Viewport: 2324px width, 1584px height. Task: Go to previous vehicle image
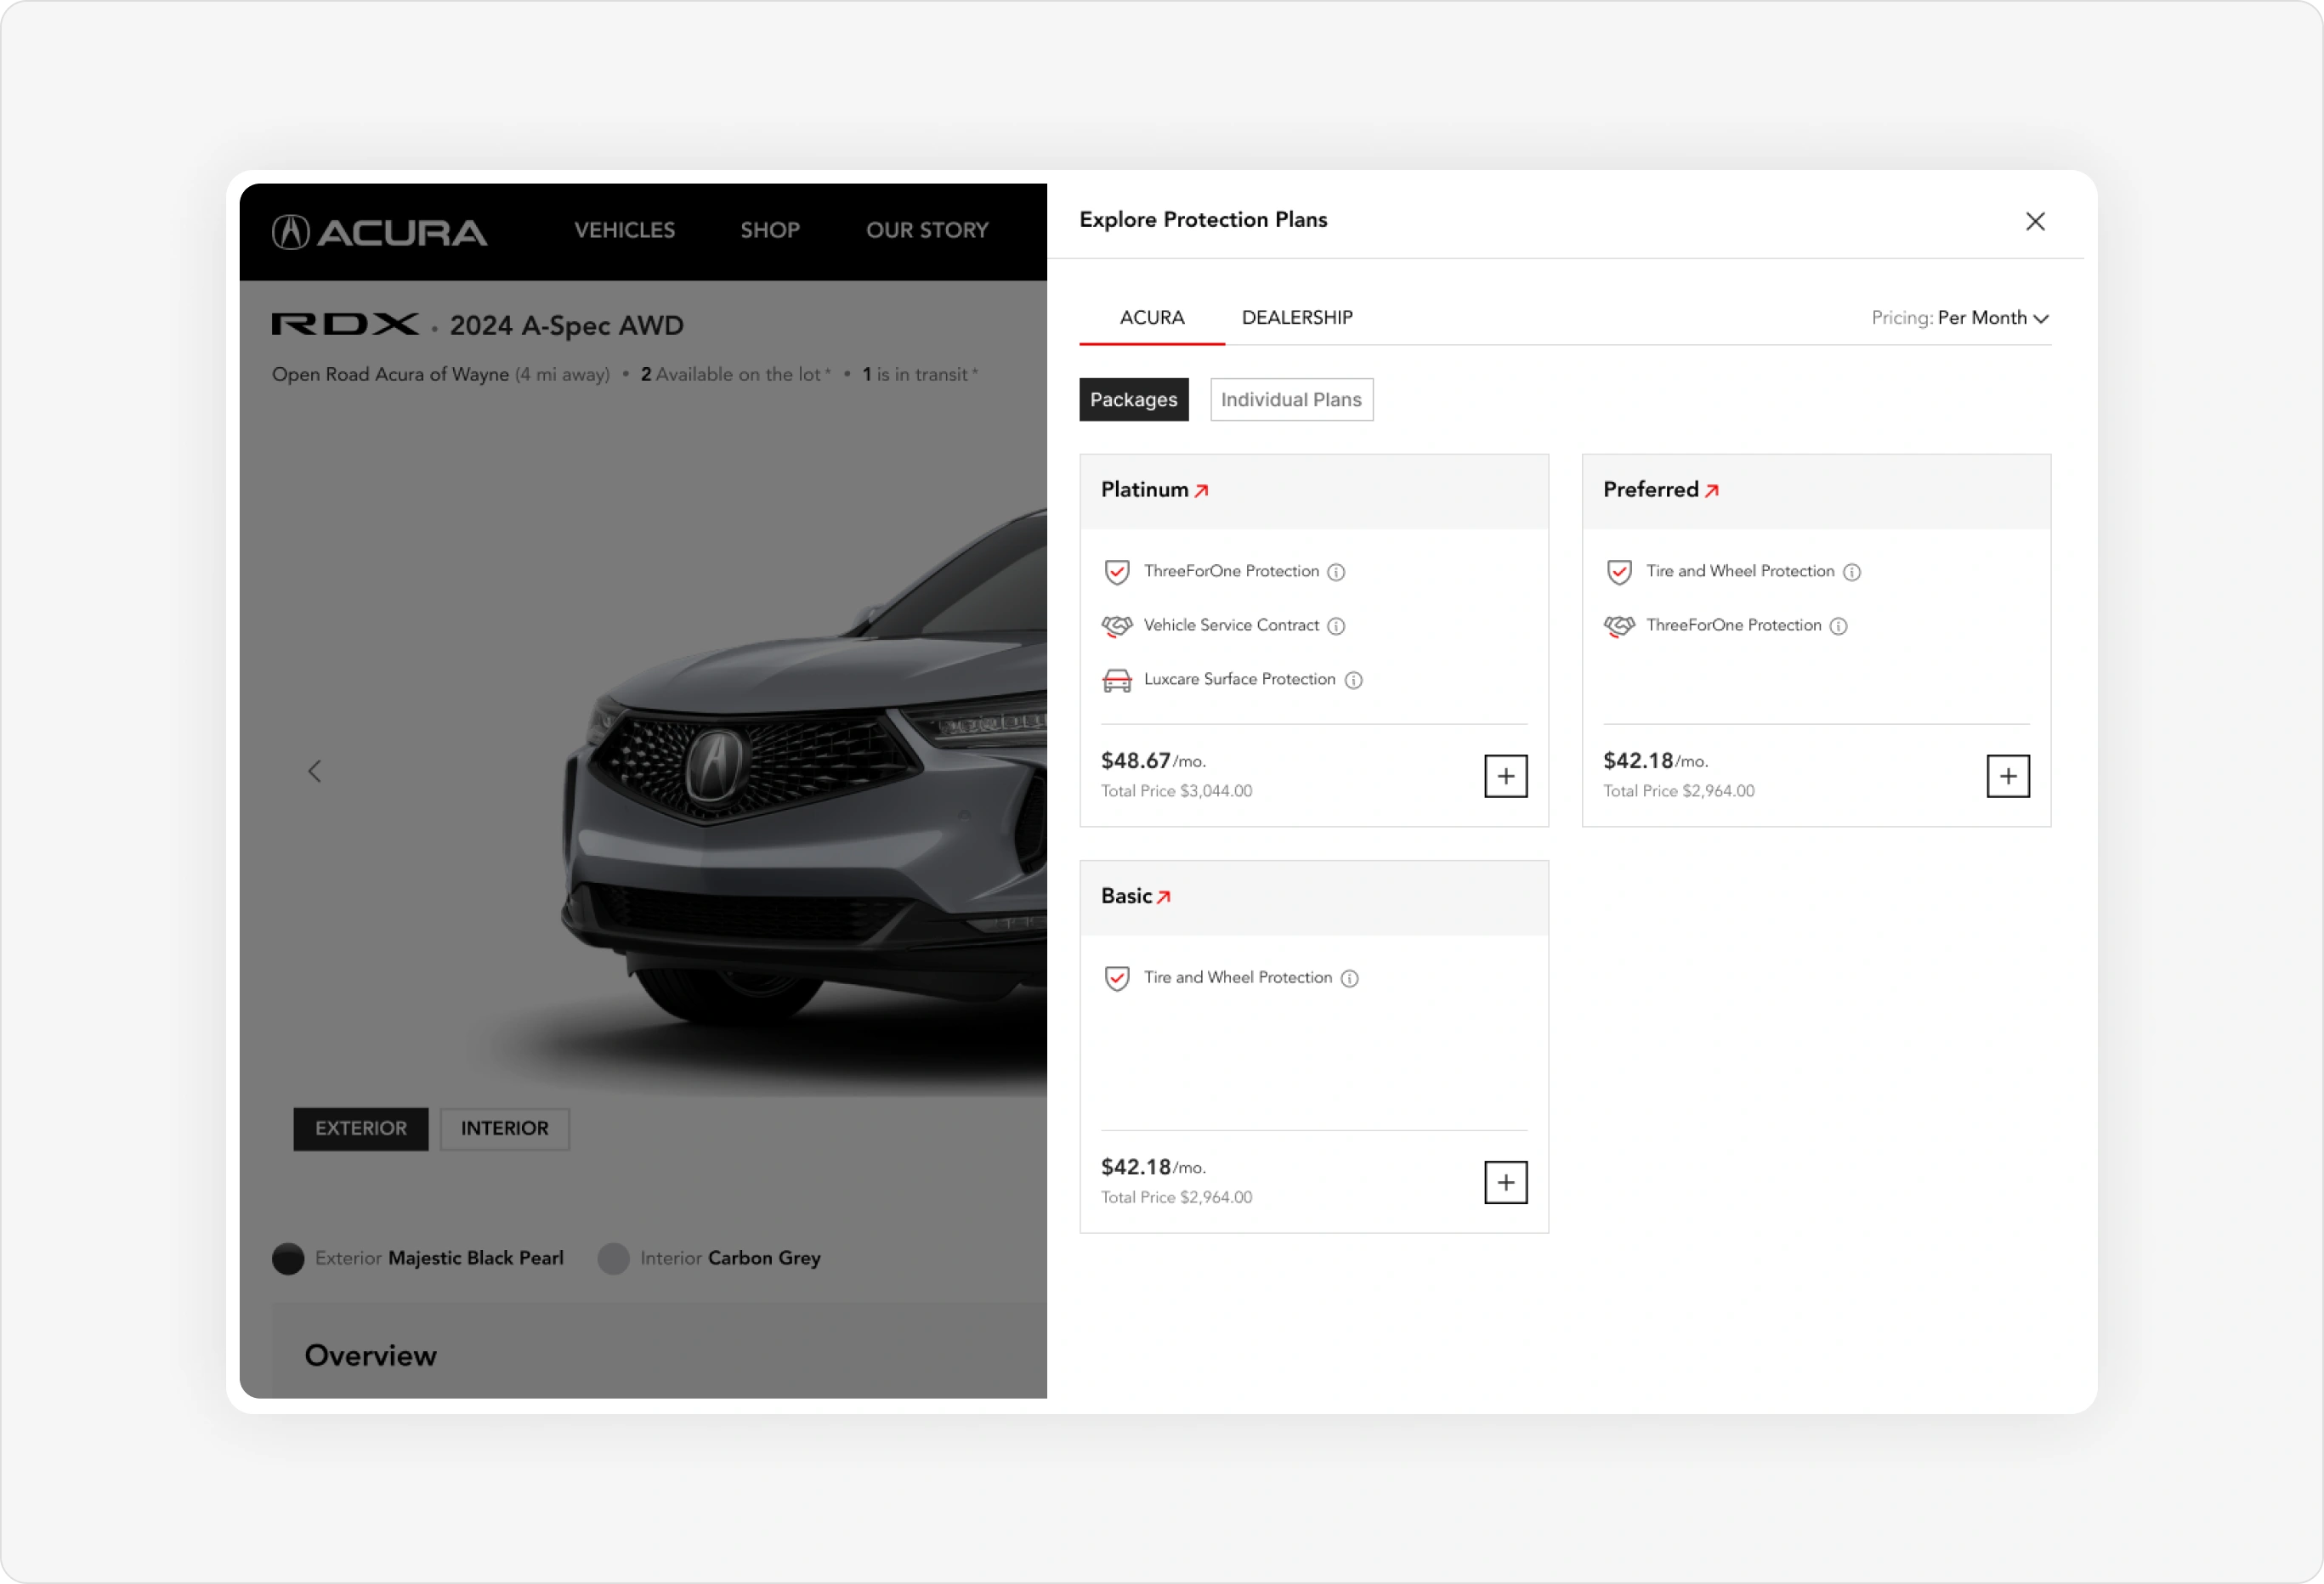[315, 771]
